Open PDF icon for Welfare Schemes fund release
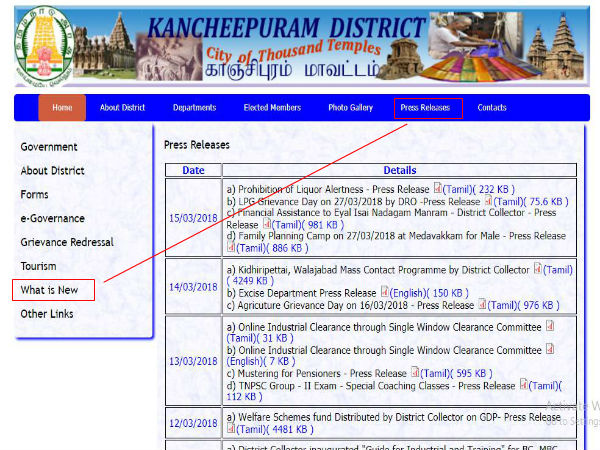Viewport: 600px width, 450px height. click(x=231, y=428)
